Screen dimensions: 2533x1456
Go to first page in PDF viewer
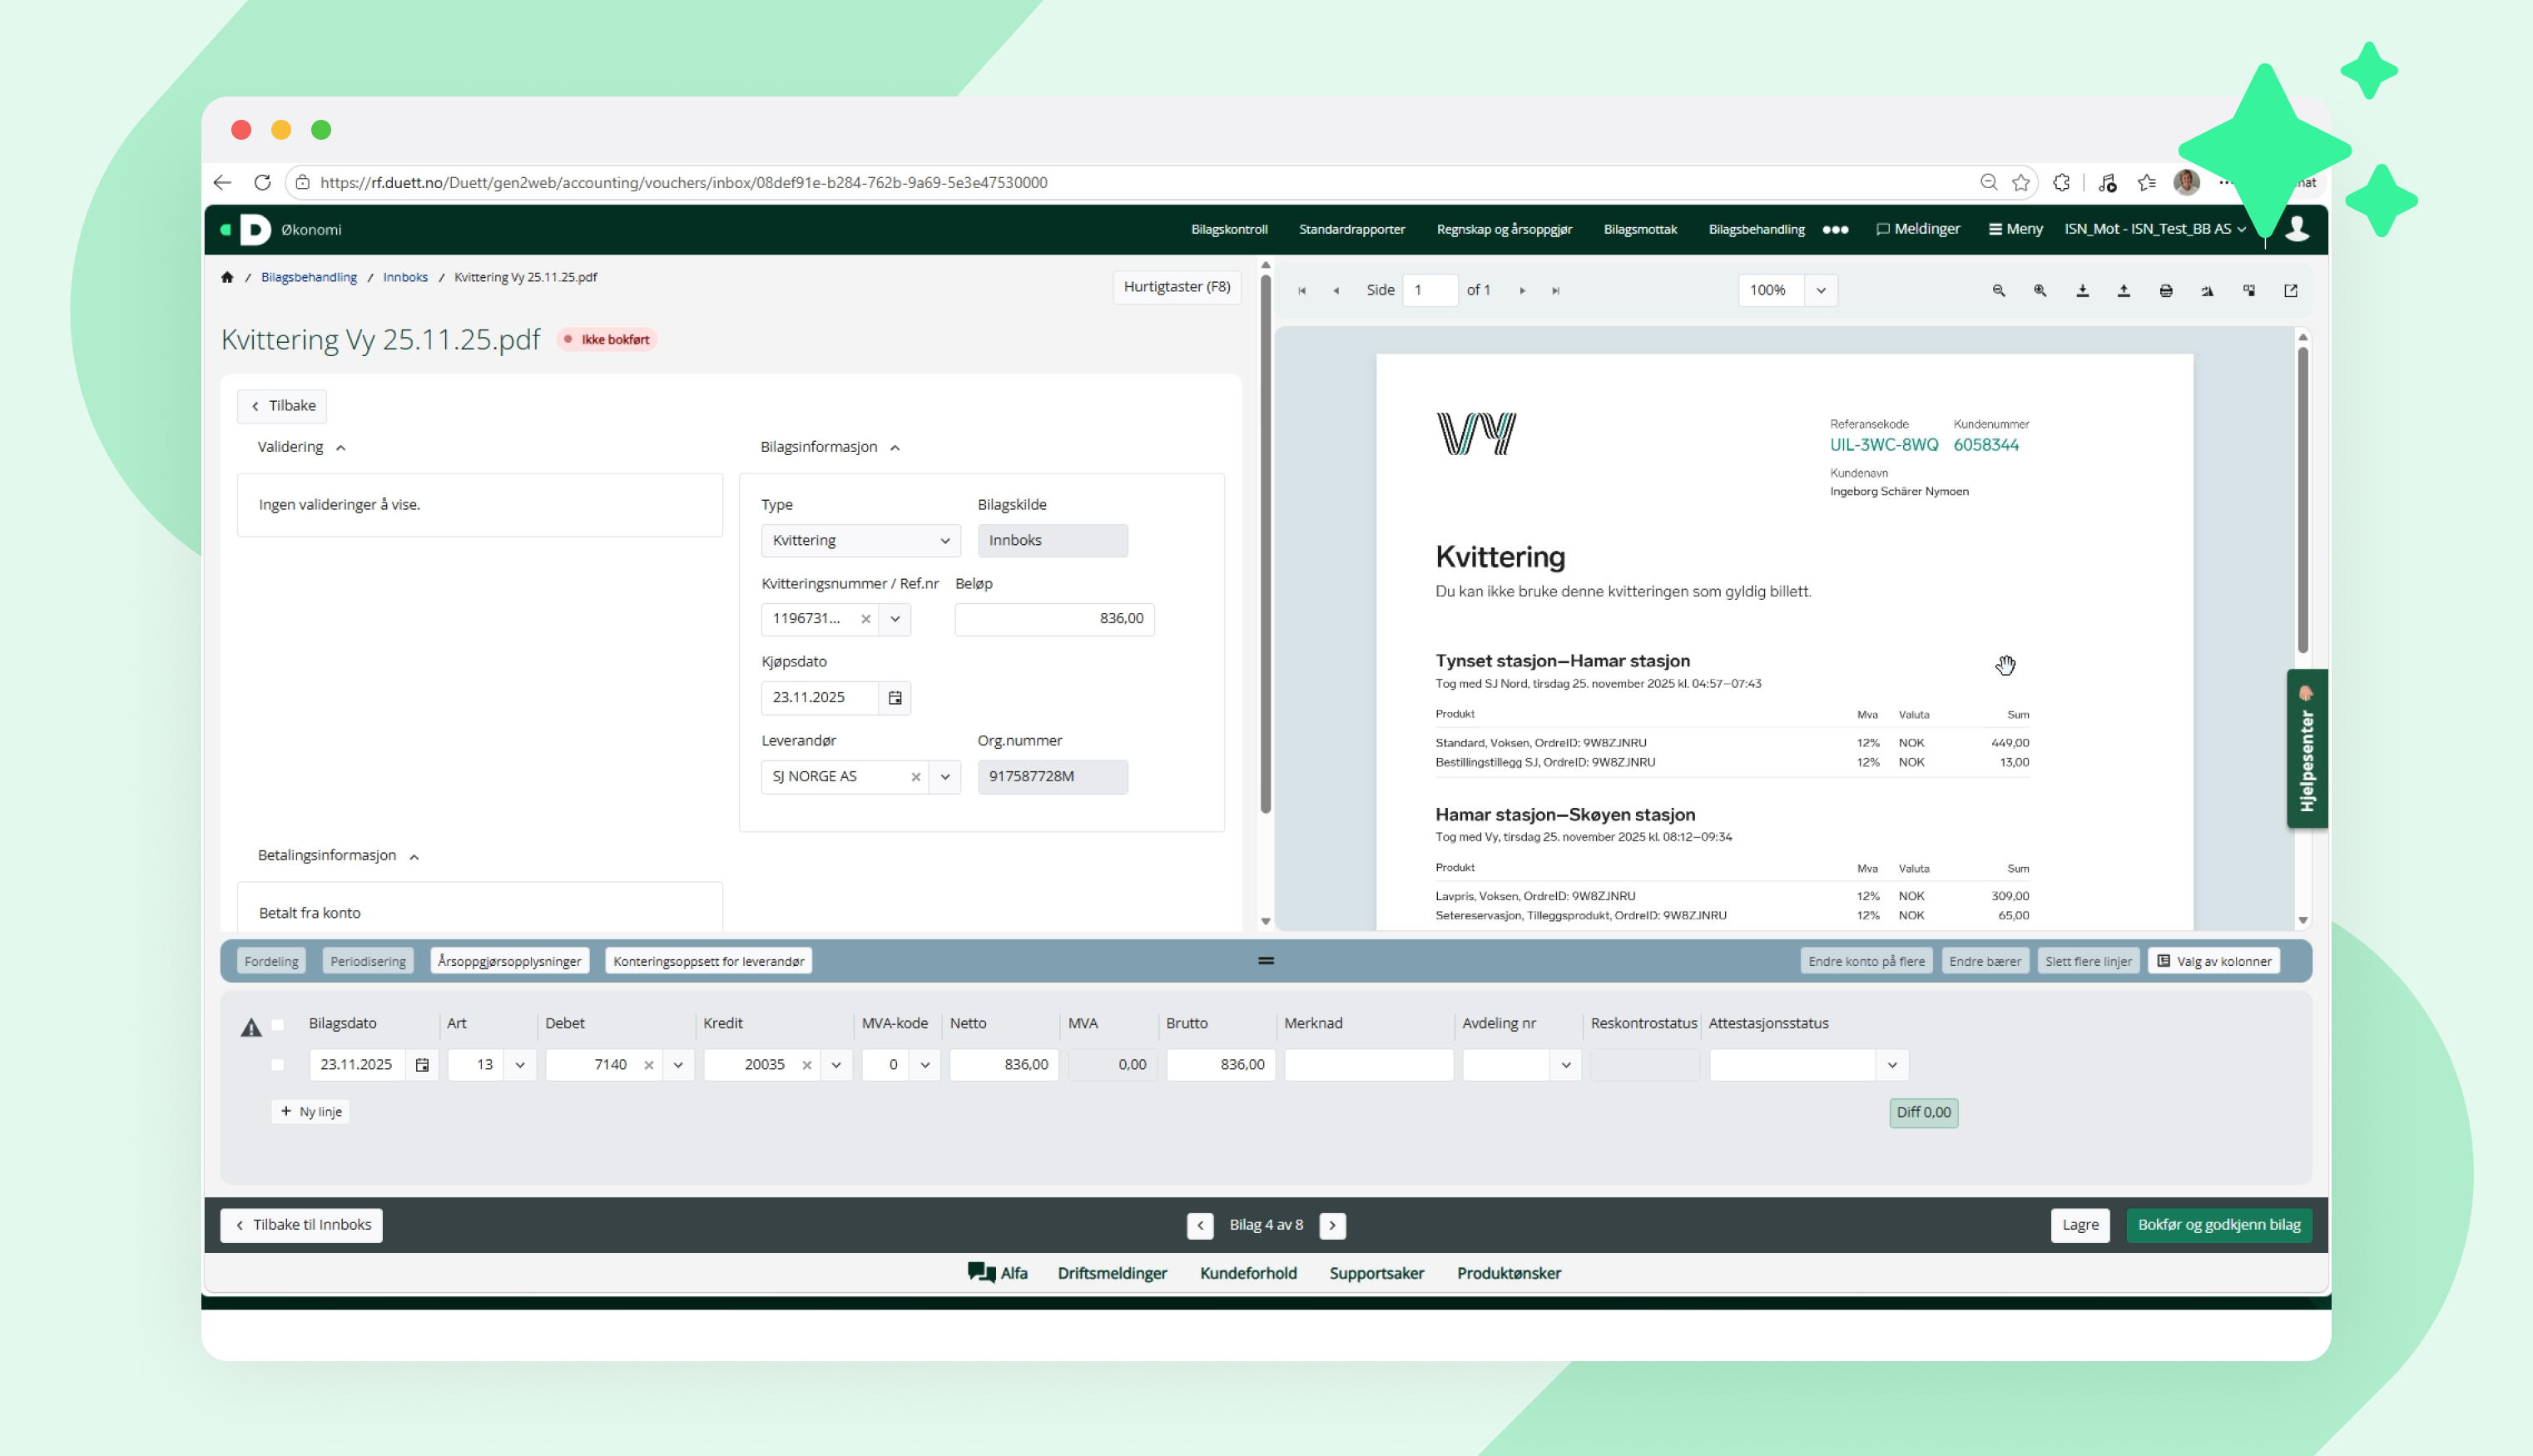click(1302, 291)
